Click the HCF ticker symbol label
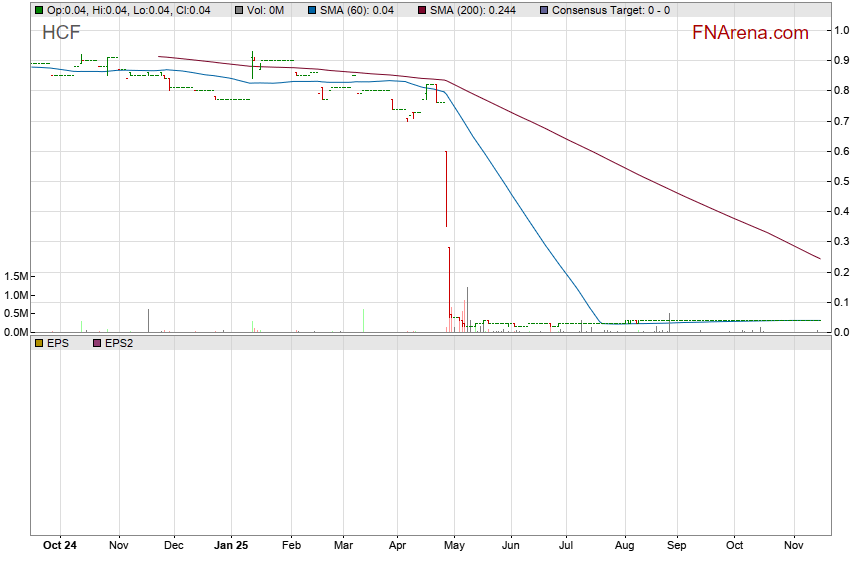 coord(61,33)
